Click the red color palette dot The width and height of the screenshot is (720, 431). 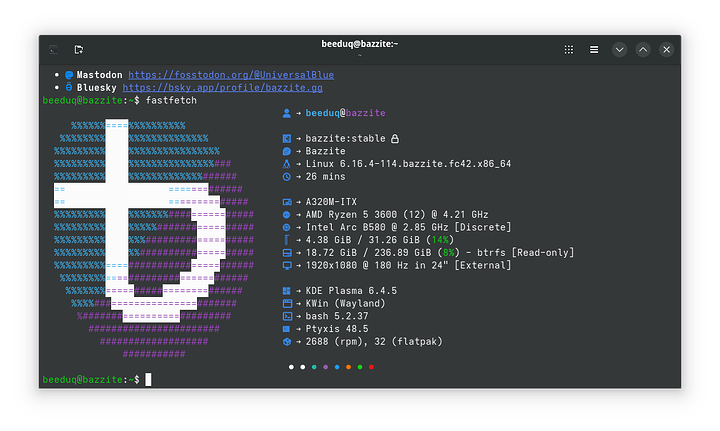371,367
